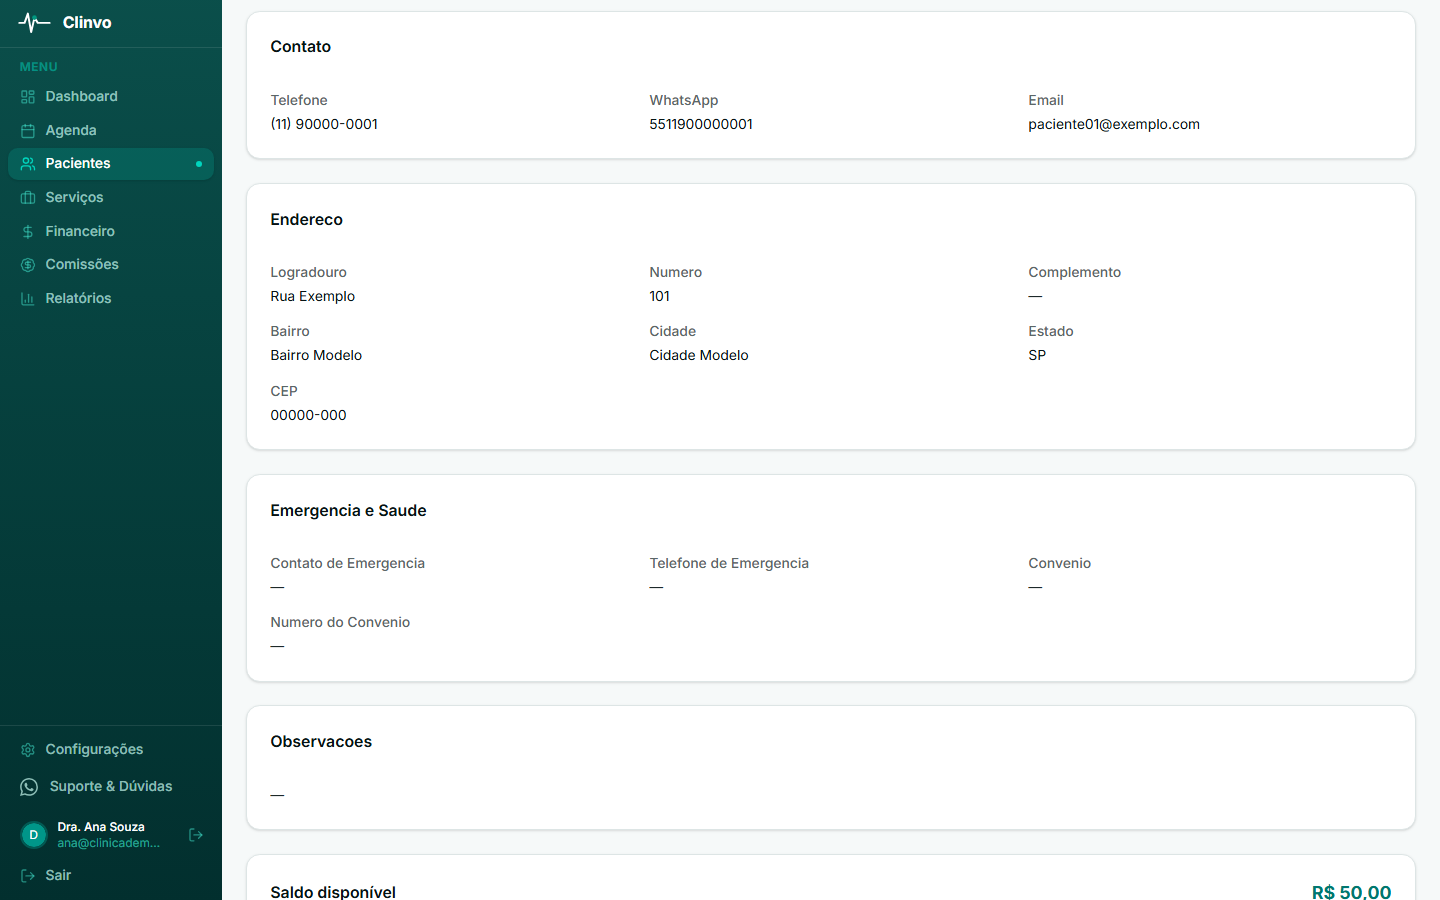Open the Serviços menu item
The image size is (1440, 900).
coord(111,198)
